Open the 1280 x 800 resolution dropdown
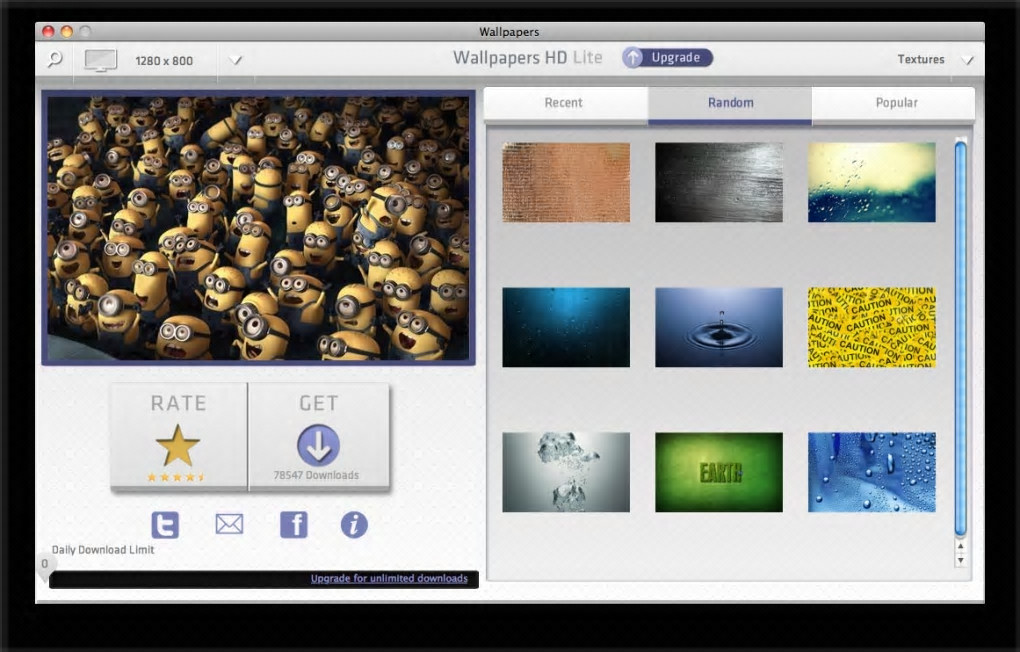Screen dimensions: 1020x652 point(236,60)
